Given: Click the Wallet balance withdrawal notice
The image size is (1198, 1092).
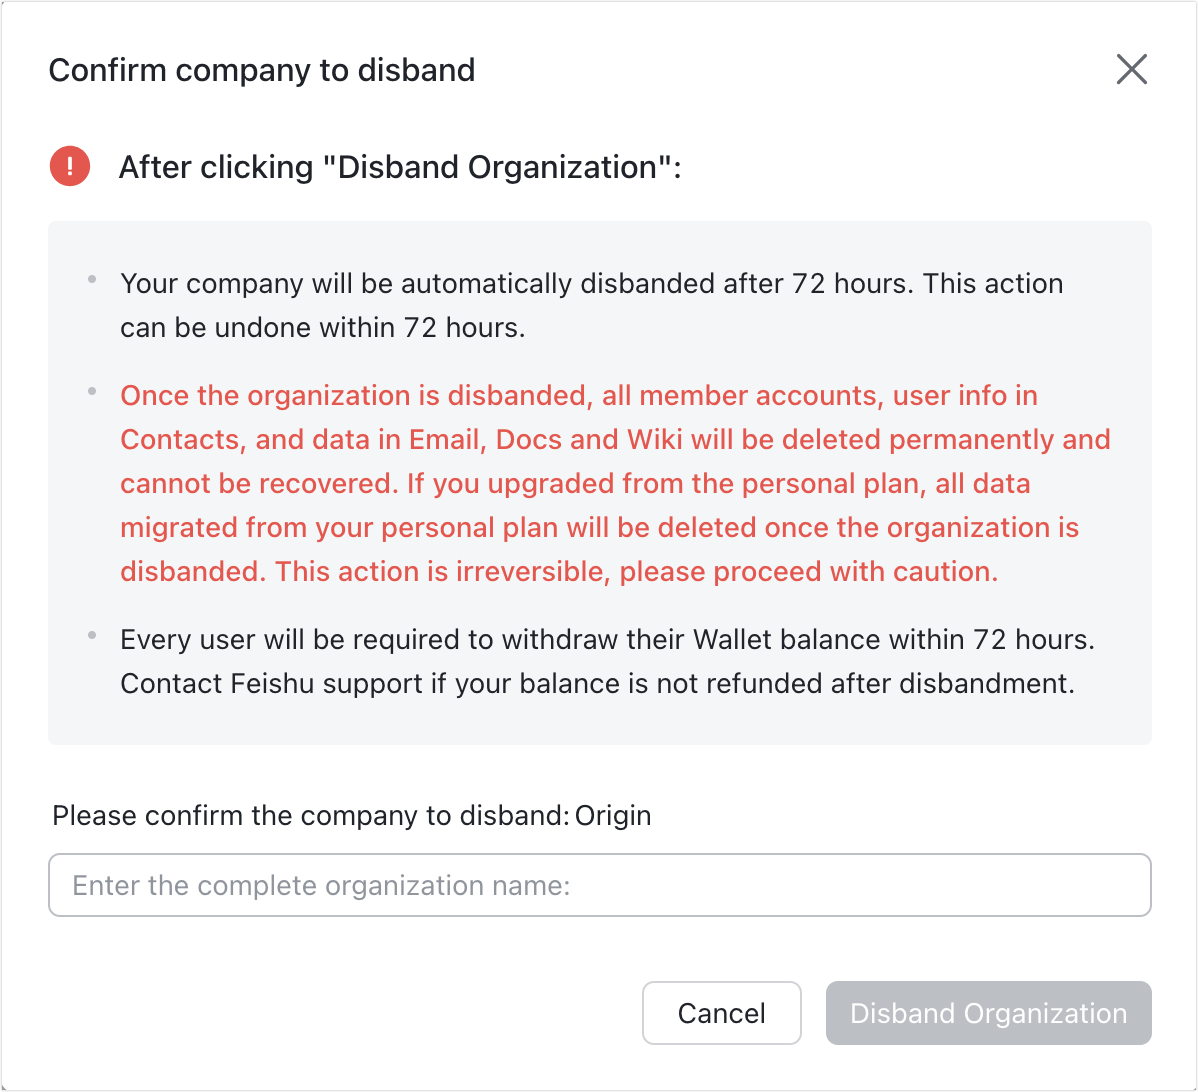Looking at the screenshot, I should coord(600,661).
